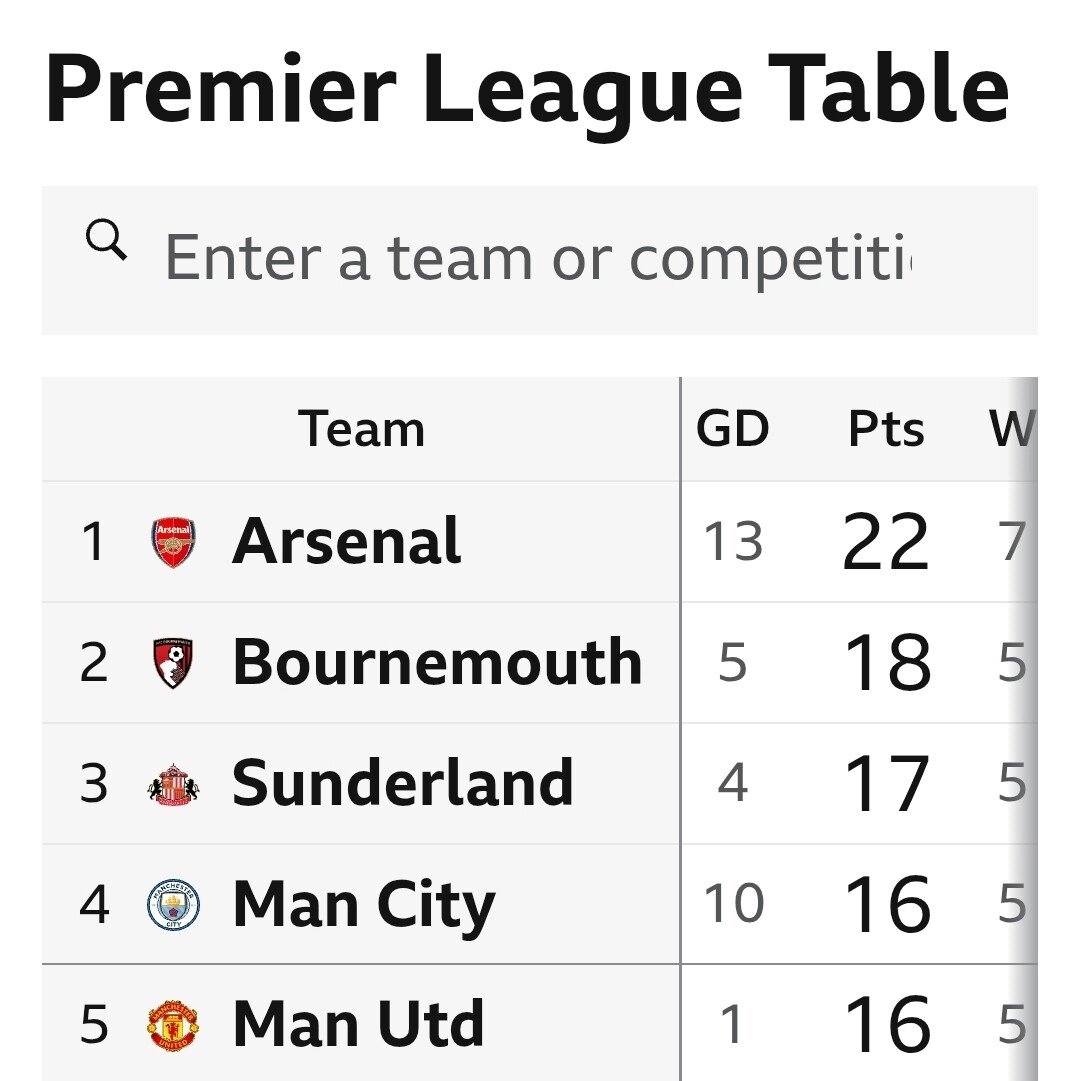Click the Team column header
The image size is (1079, 1081).
click(x=361, y=430)
